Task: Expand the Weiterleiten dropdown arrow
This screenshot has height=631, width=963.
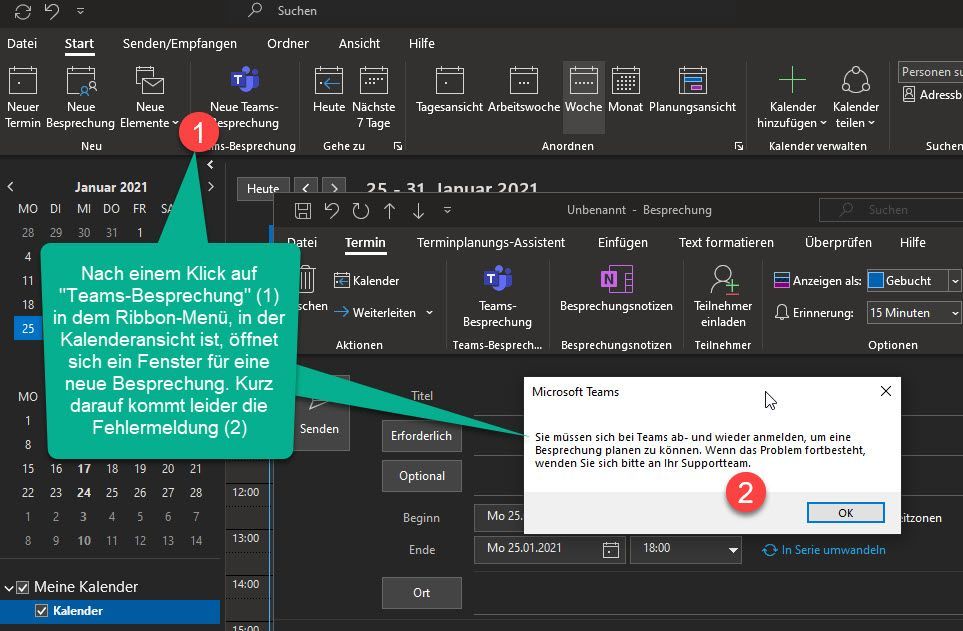Action: click(429, 313)
